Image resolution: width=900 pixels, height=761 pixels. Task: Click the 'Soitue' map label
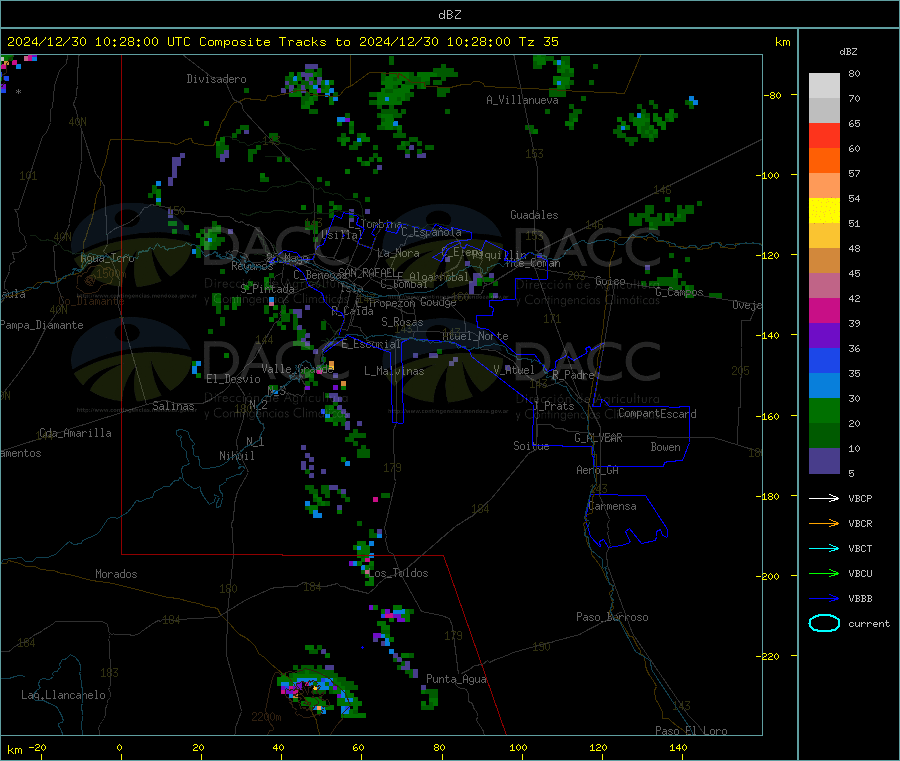pos(531,446)
